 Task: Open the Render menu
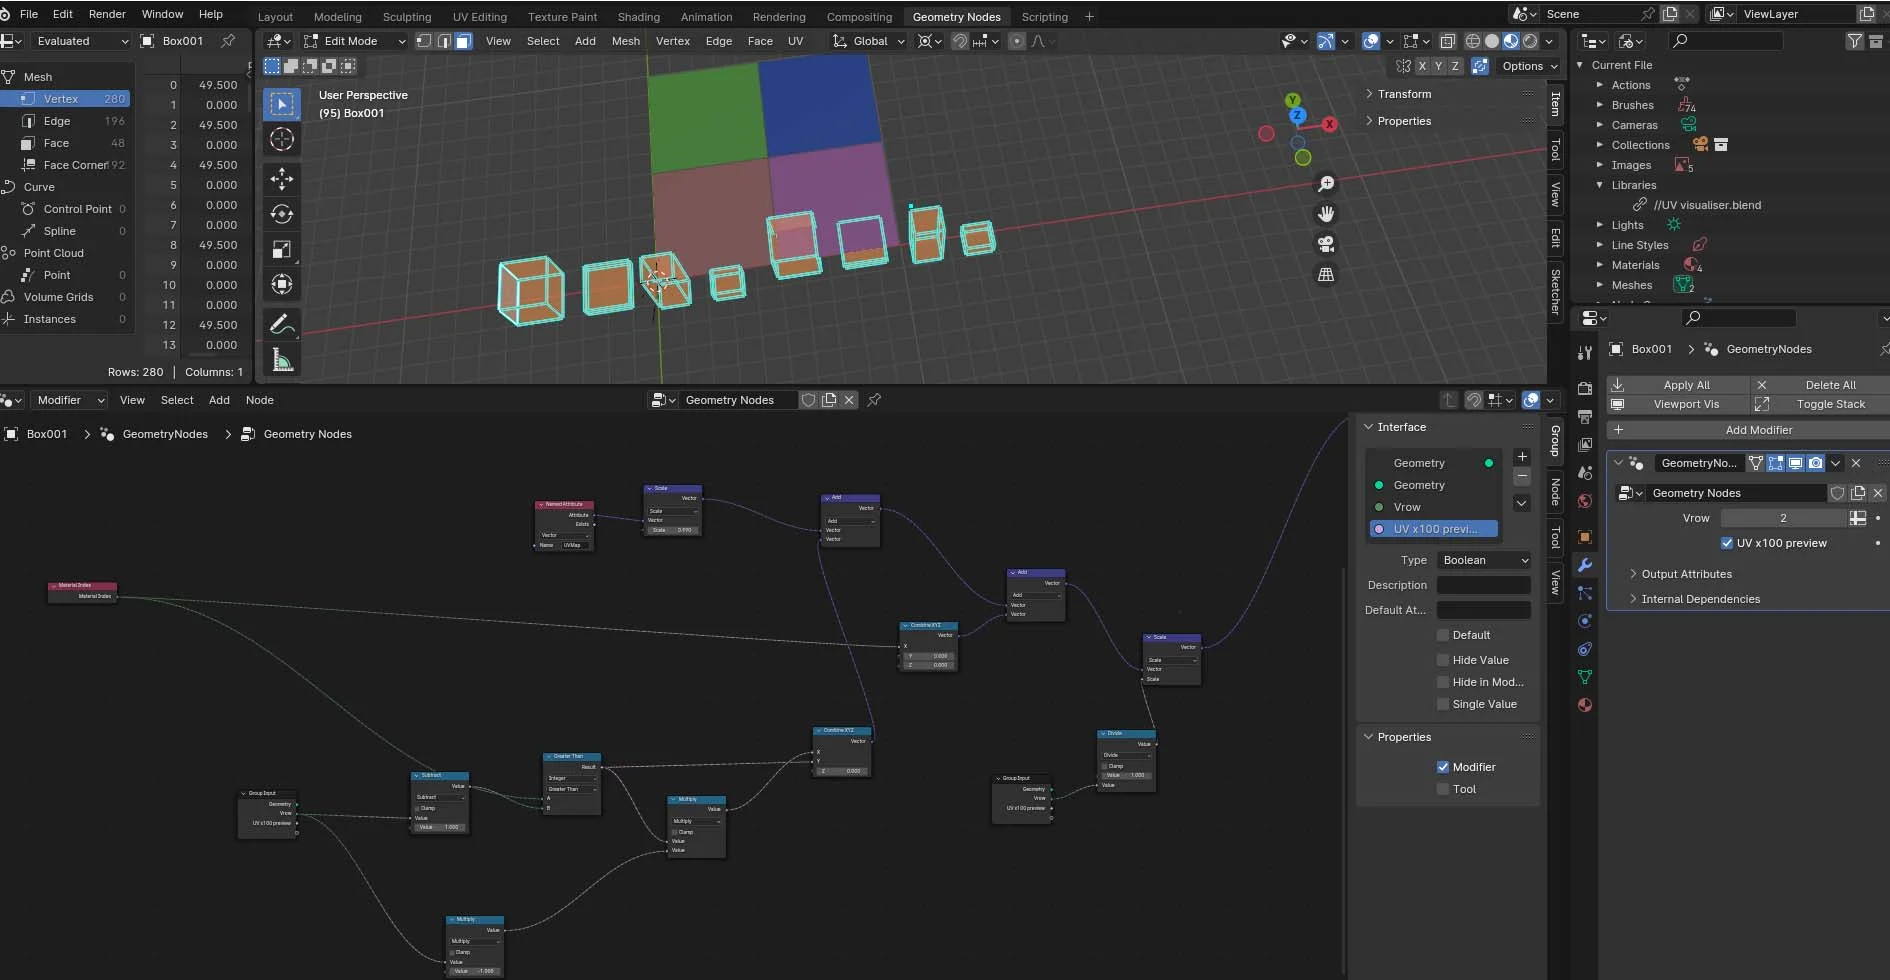pos(107,14)
